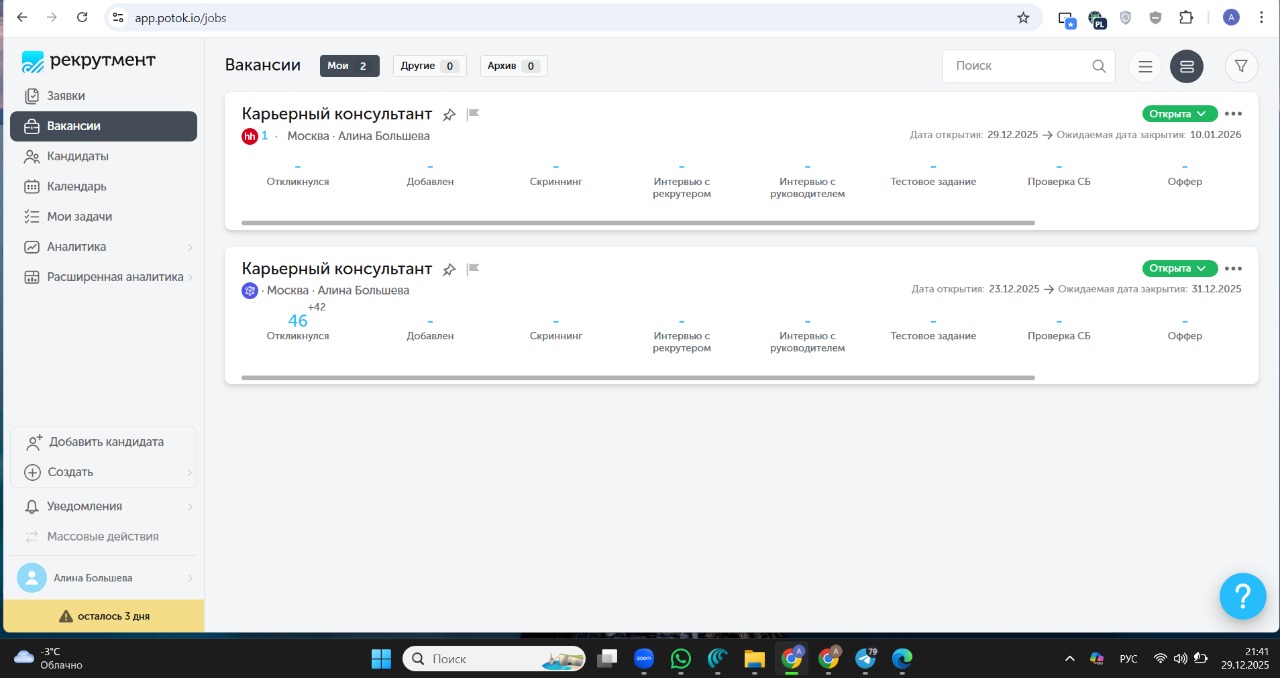Reload the page

[x=82, y=18]
